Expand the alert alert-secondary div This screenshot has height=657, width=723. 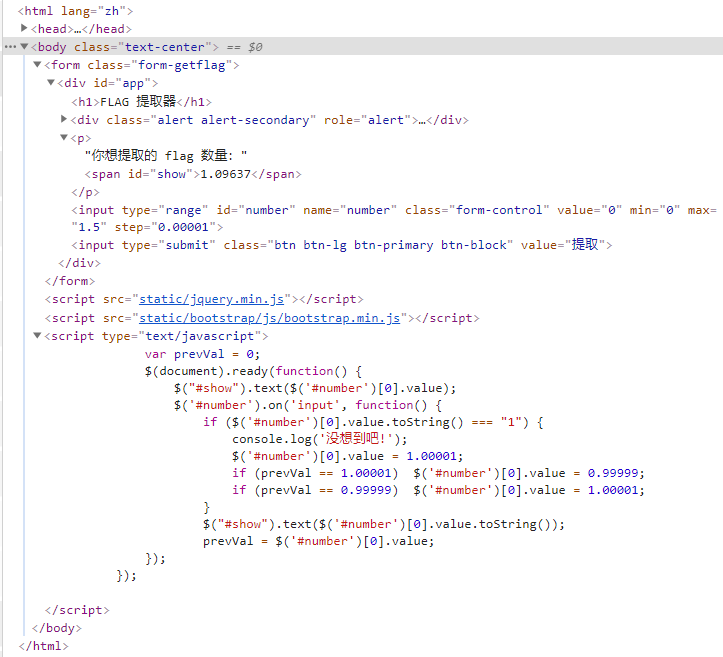64,119
